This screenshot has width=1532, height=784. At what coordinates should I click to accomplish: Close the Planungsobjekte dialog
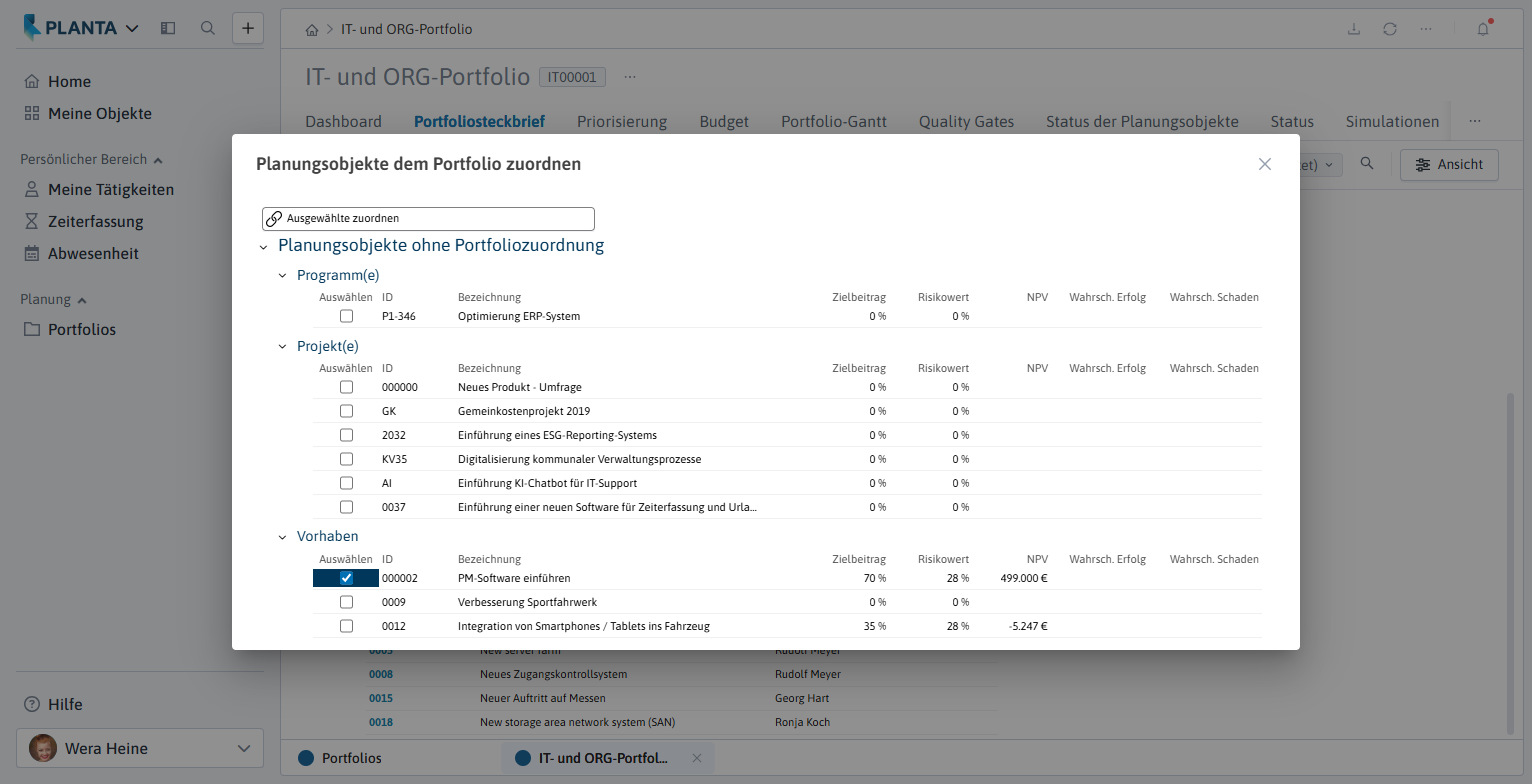click(1265, 164)
